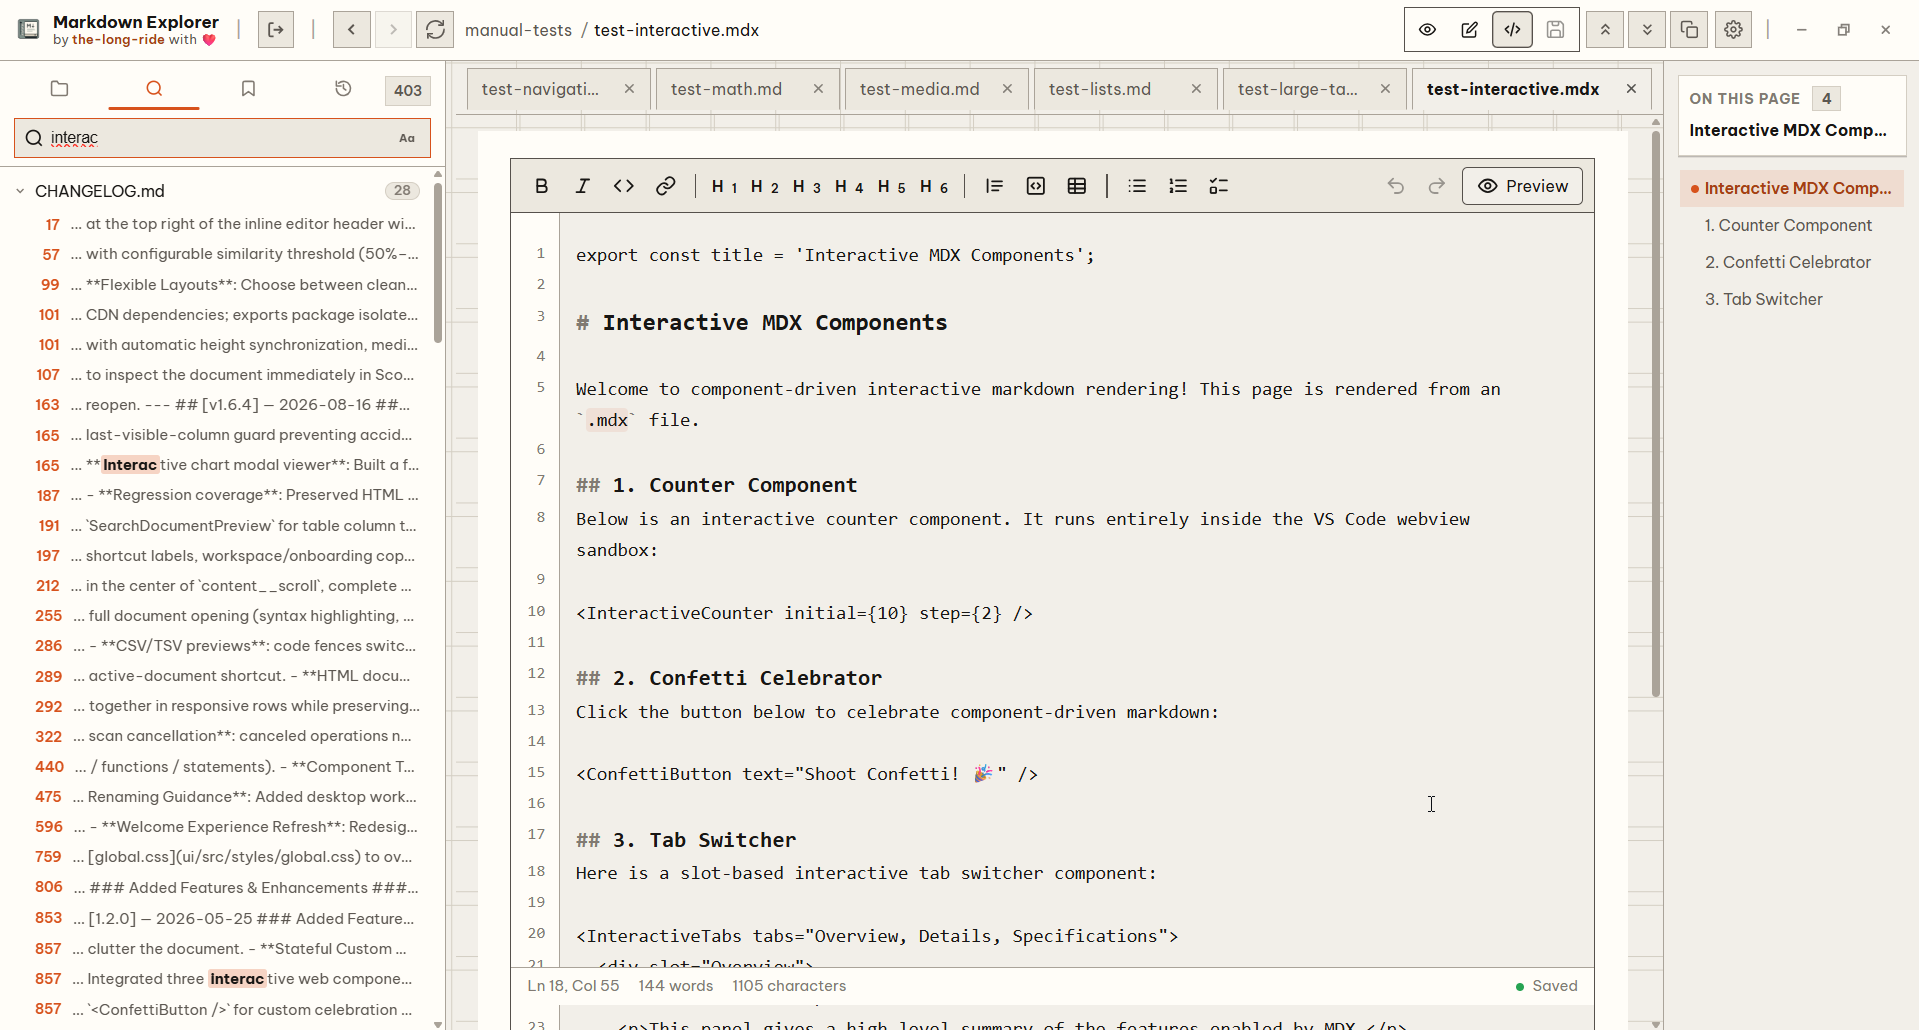Apply Heading 2 style

point(765,186)
